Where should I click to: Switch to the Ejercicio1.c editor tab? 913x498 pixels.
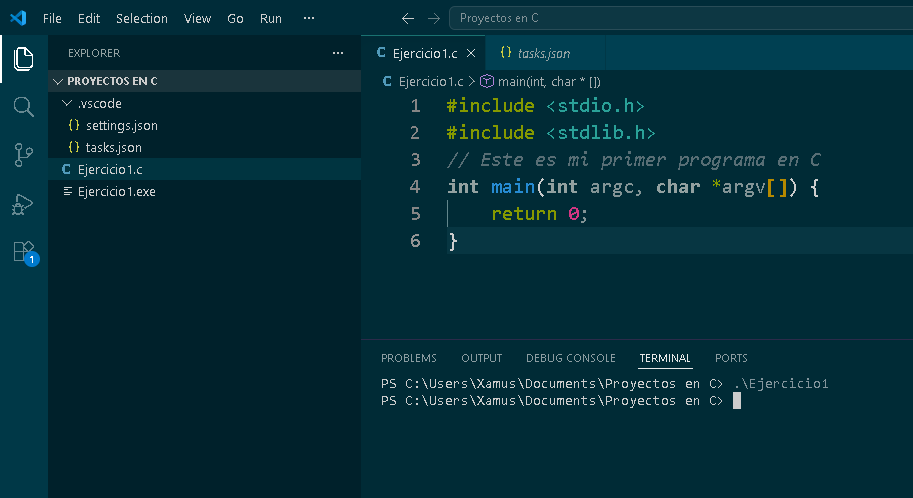click(x=423, y=53)
